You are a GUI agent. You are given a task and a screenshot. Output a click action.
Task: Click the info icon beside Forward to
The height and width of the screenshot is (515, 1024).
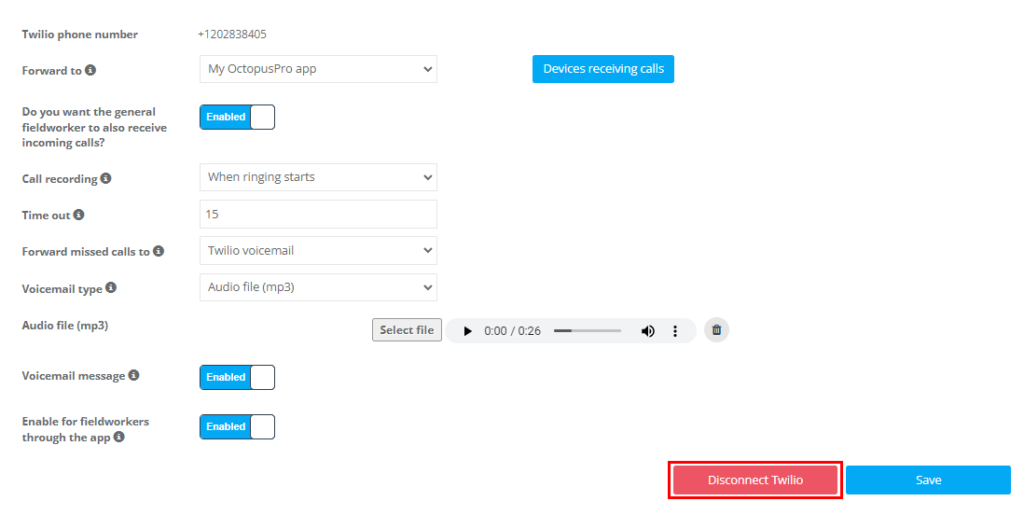tap(90, 70)
